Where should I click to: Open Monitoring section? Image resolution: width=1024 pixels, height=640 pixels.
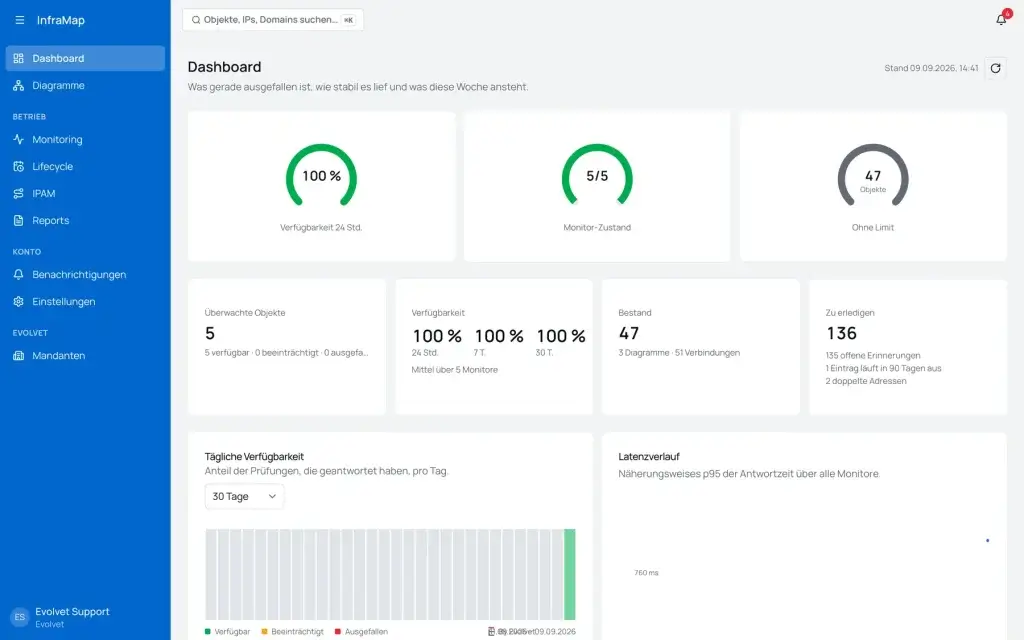[85, 139]
